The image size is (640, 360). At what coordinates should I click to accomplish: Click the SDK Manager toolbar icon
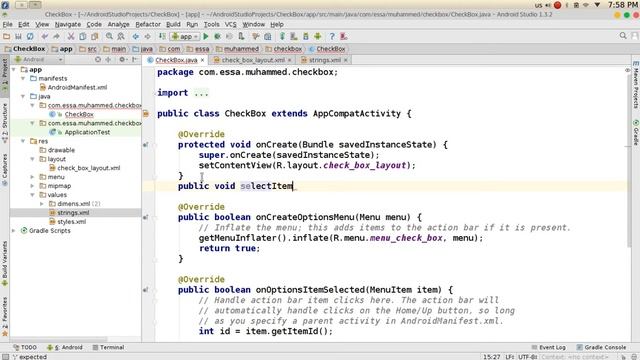[306, 36]
